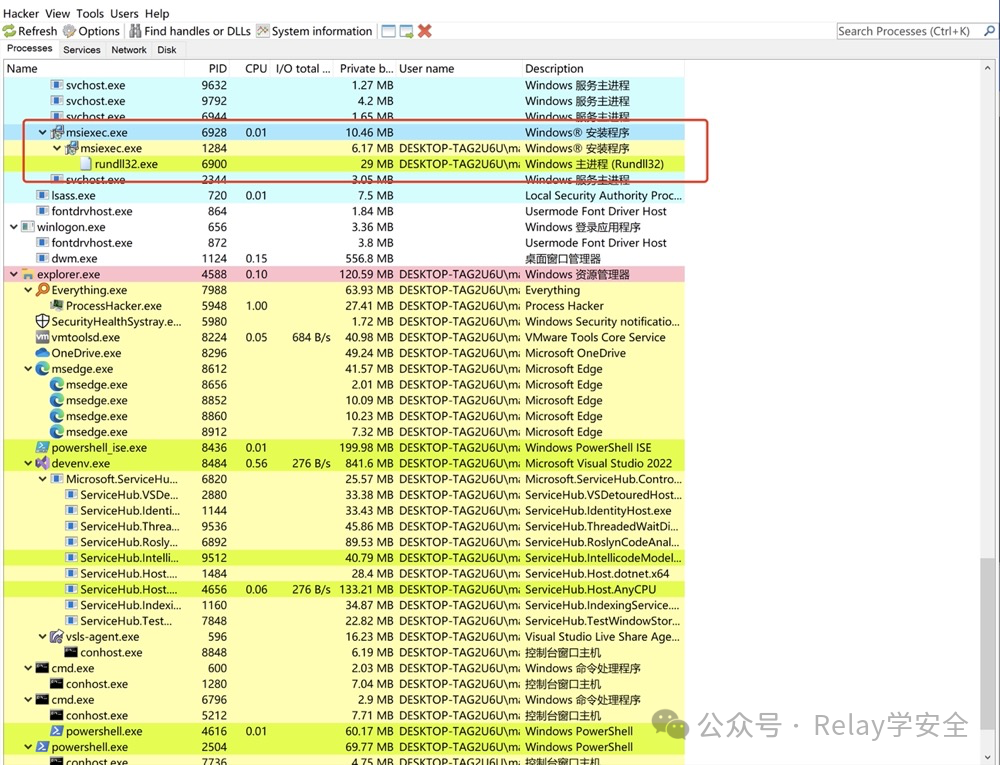Screen dimensions: 1000x765
Task: Open the Users menu
Action: (124, 13)
